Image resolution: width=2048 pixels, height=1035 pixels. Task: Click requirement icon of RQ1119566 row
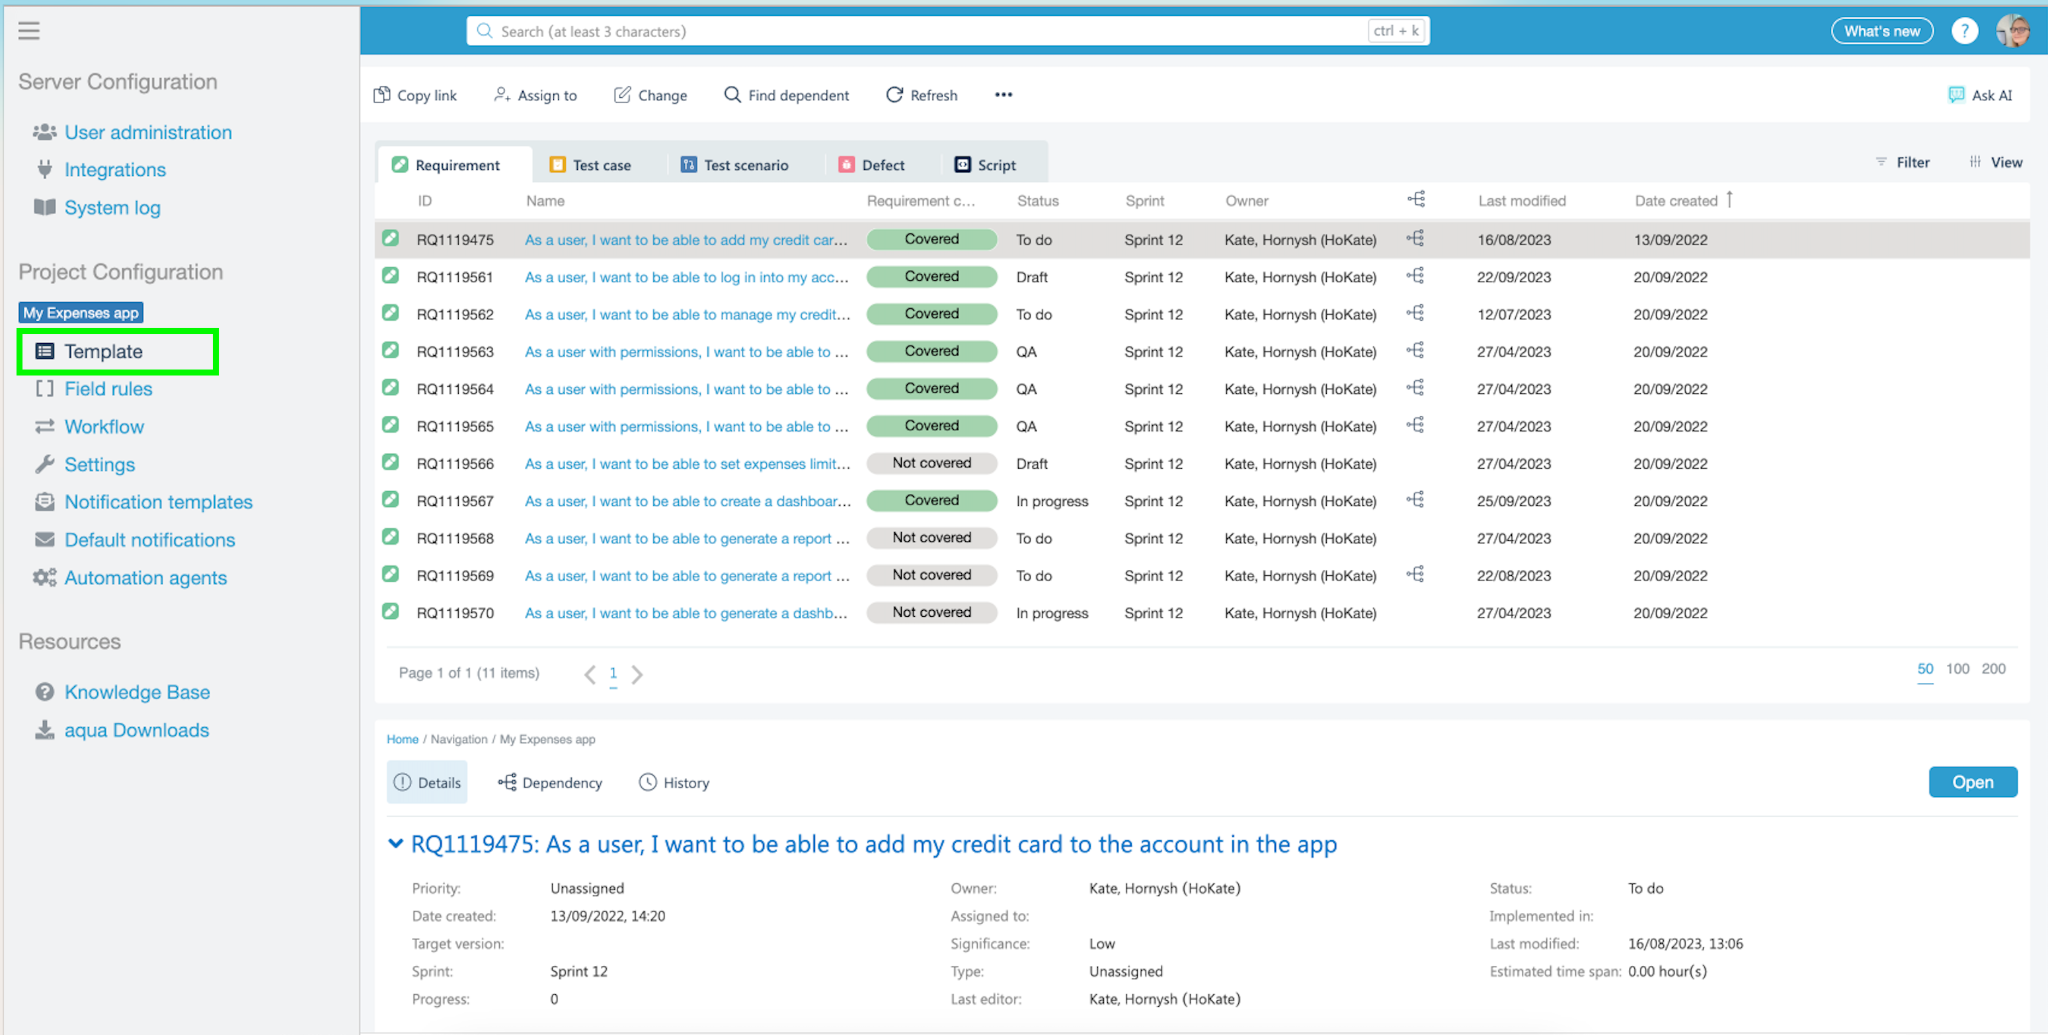pos(391,463)
